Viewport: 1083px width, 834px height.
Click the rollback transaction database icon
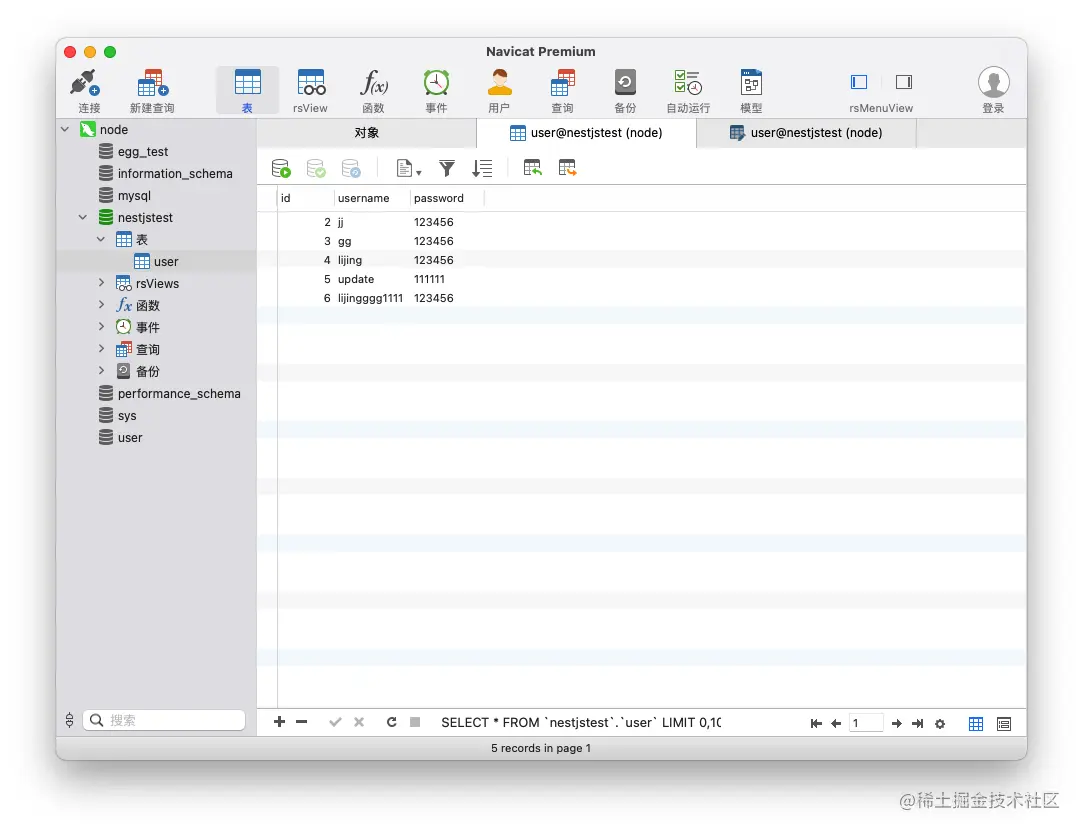pos(351,168)
